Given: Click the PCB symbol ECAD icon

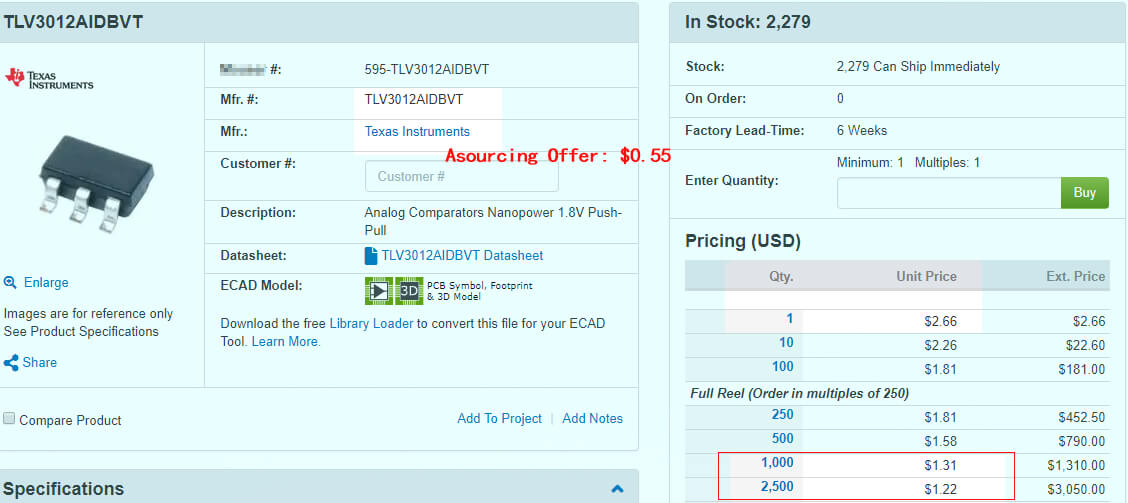Looking at the screenshot, I should 378,291.
